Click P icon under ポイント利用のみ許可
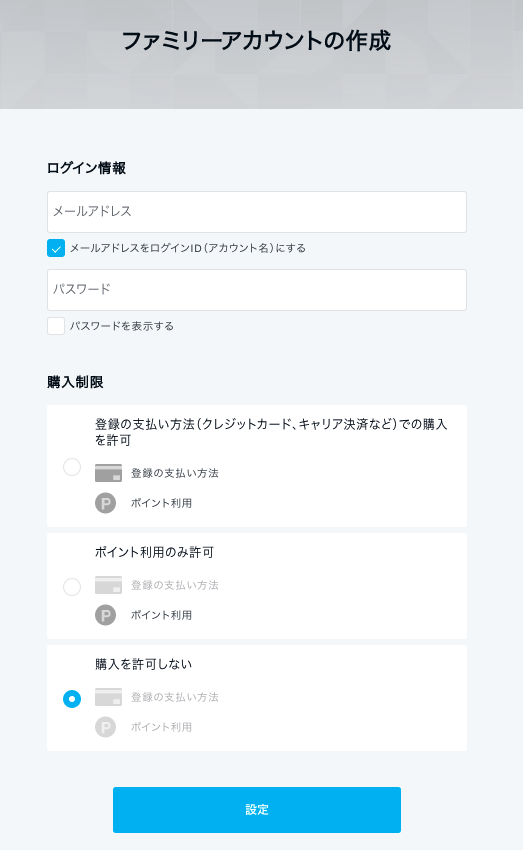 pyautogui.click(x=106, y=615)
